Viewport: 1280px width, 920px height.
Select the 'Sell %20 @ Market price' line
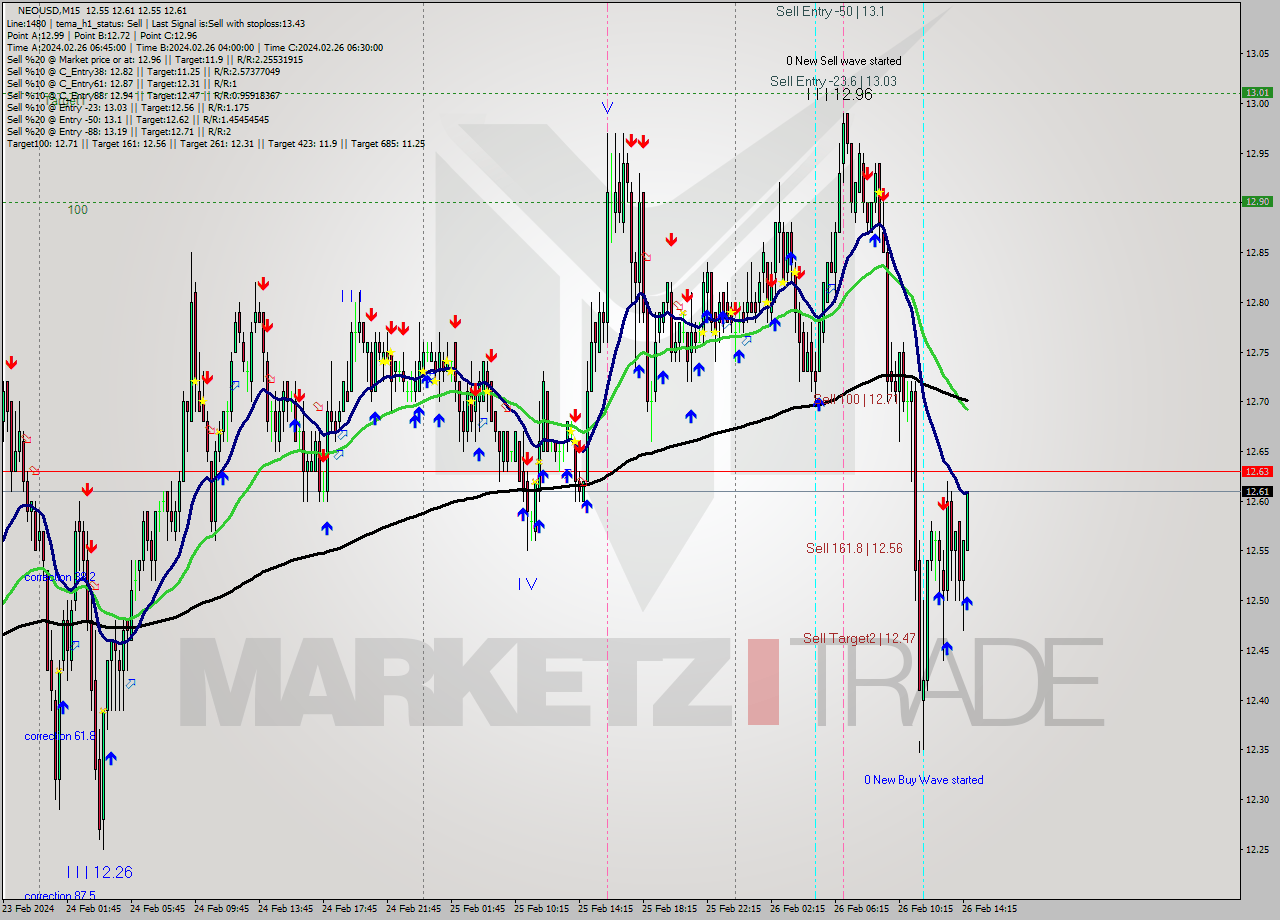(x=155, y=59)
